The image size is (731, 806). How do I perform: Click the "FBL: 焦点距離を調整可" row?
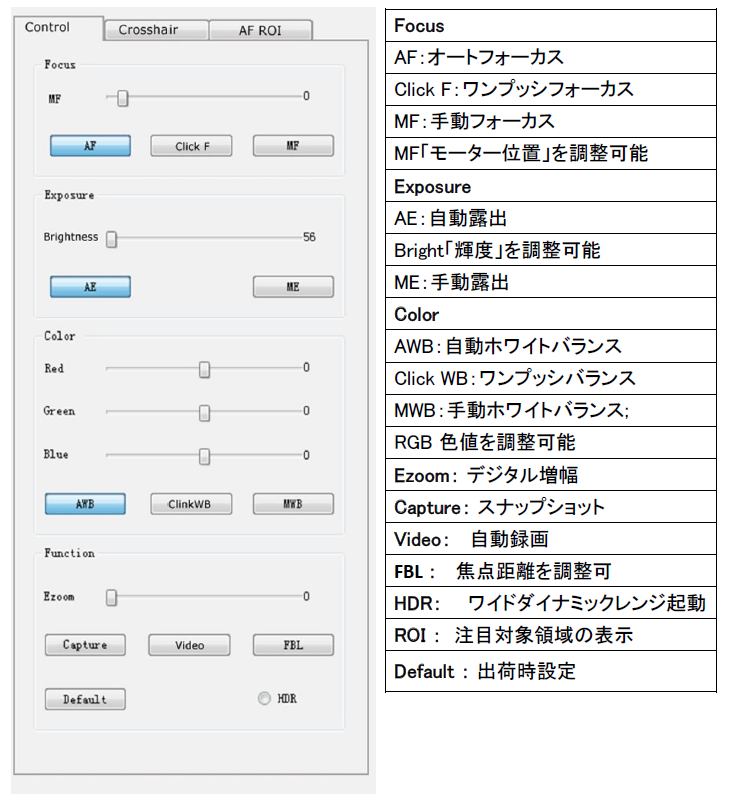[x=551, y=571]
